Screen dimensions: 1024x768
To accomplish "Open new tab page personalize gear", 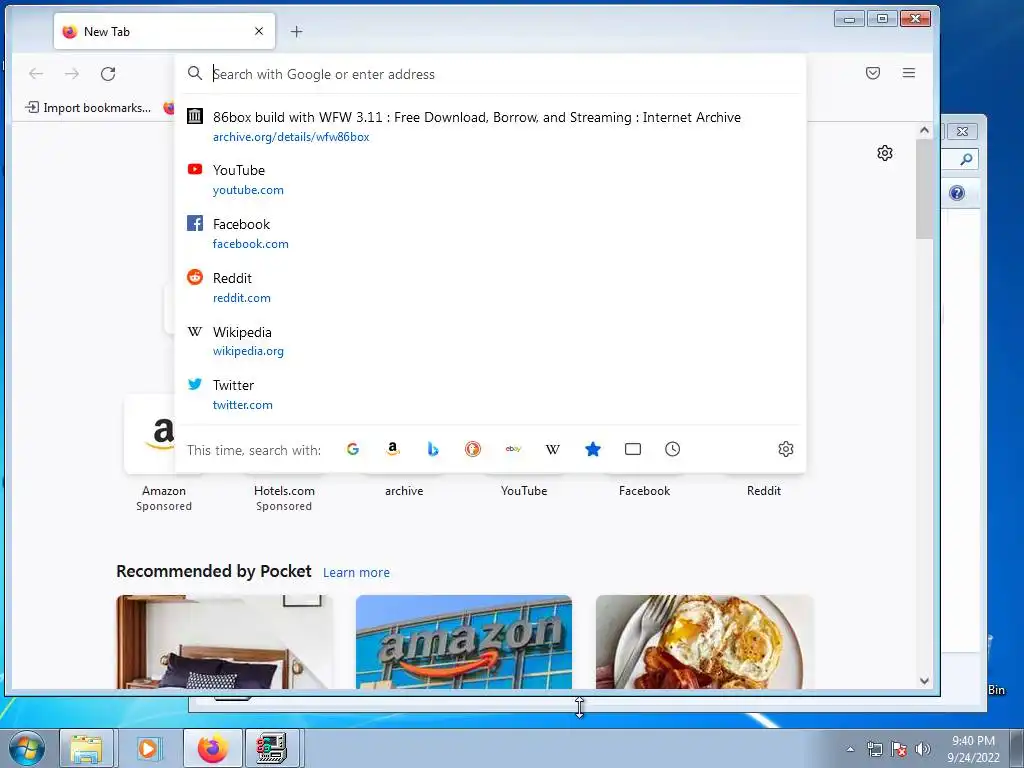I will click(885, 153).
